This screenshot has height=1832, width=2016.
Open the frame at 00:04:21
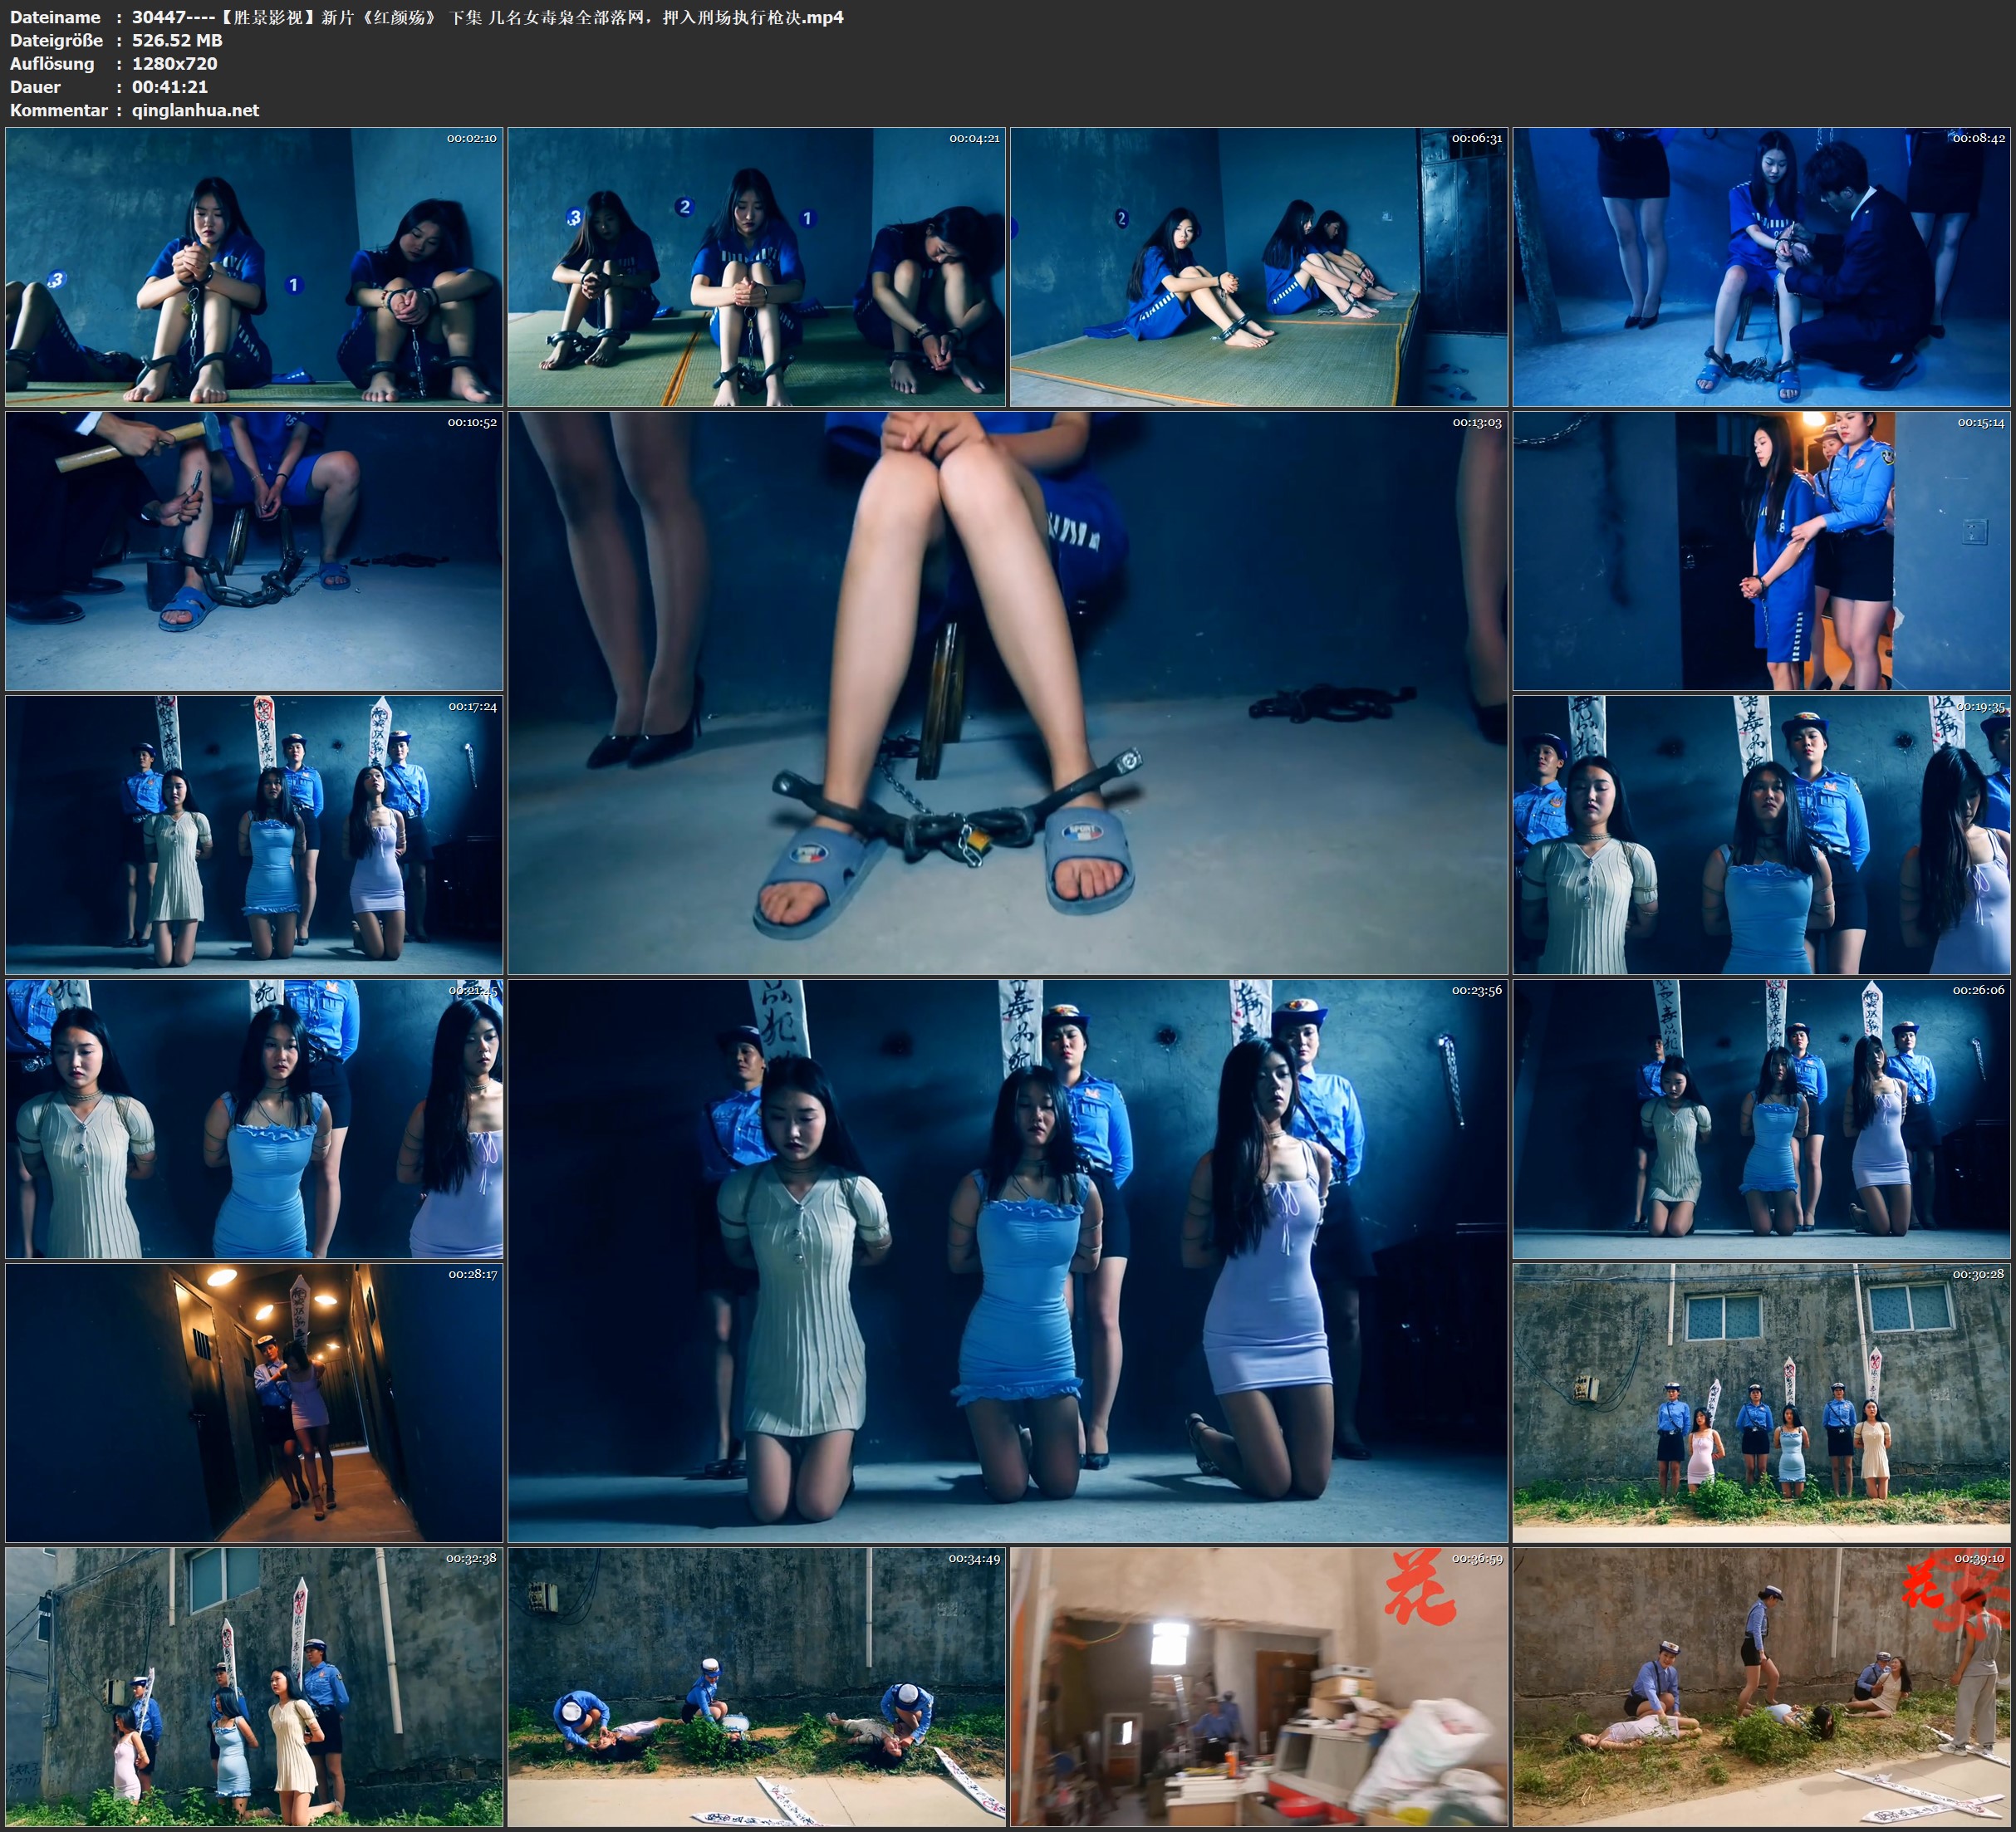click(x=756, y=266)
